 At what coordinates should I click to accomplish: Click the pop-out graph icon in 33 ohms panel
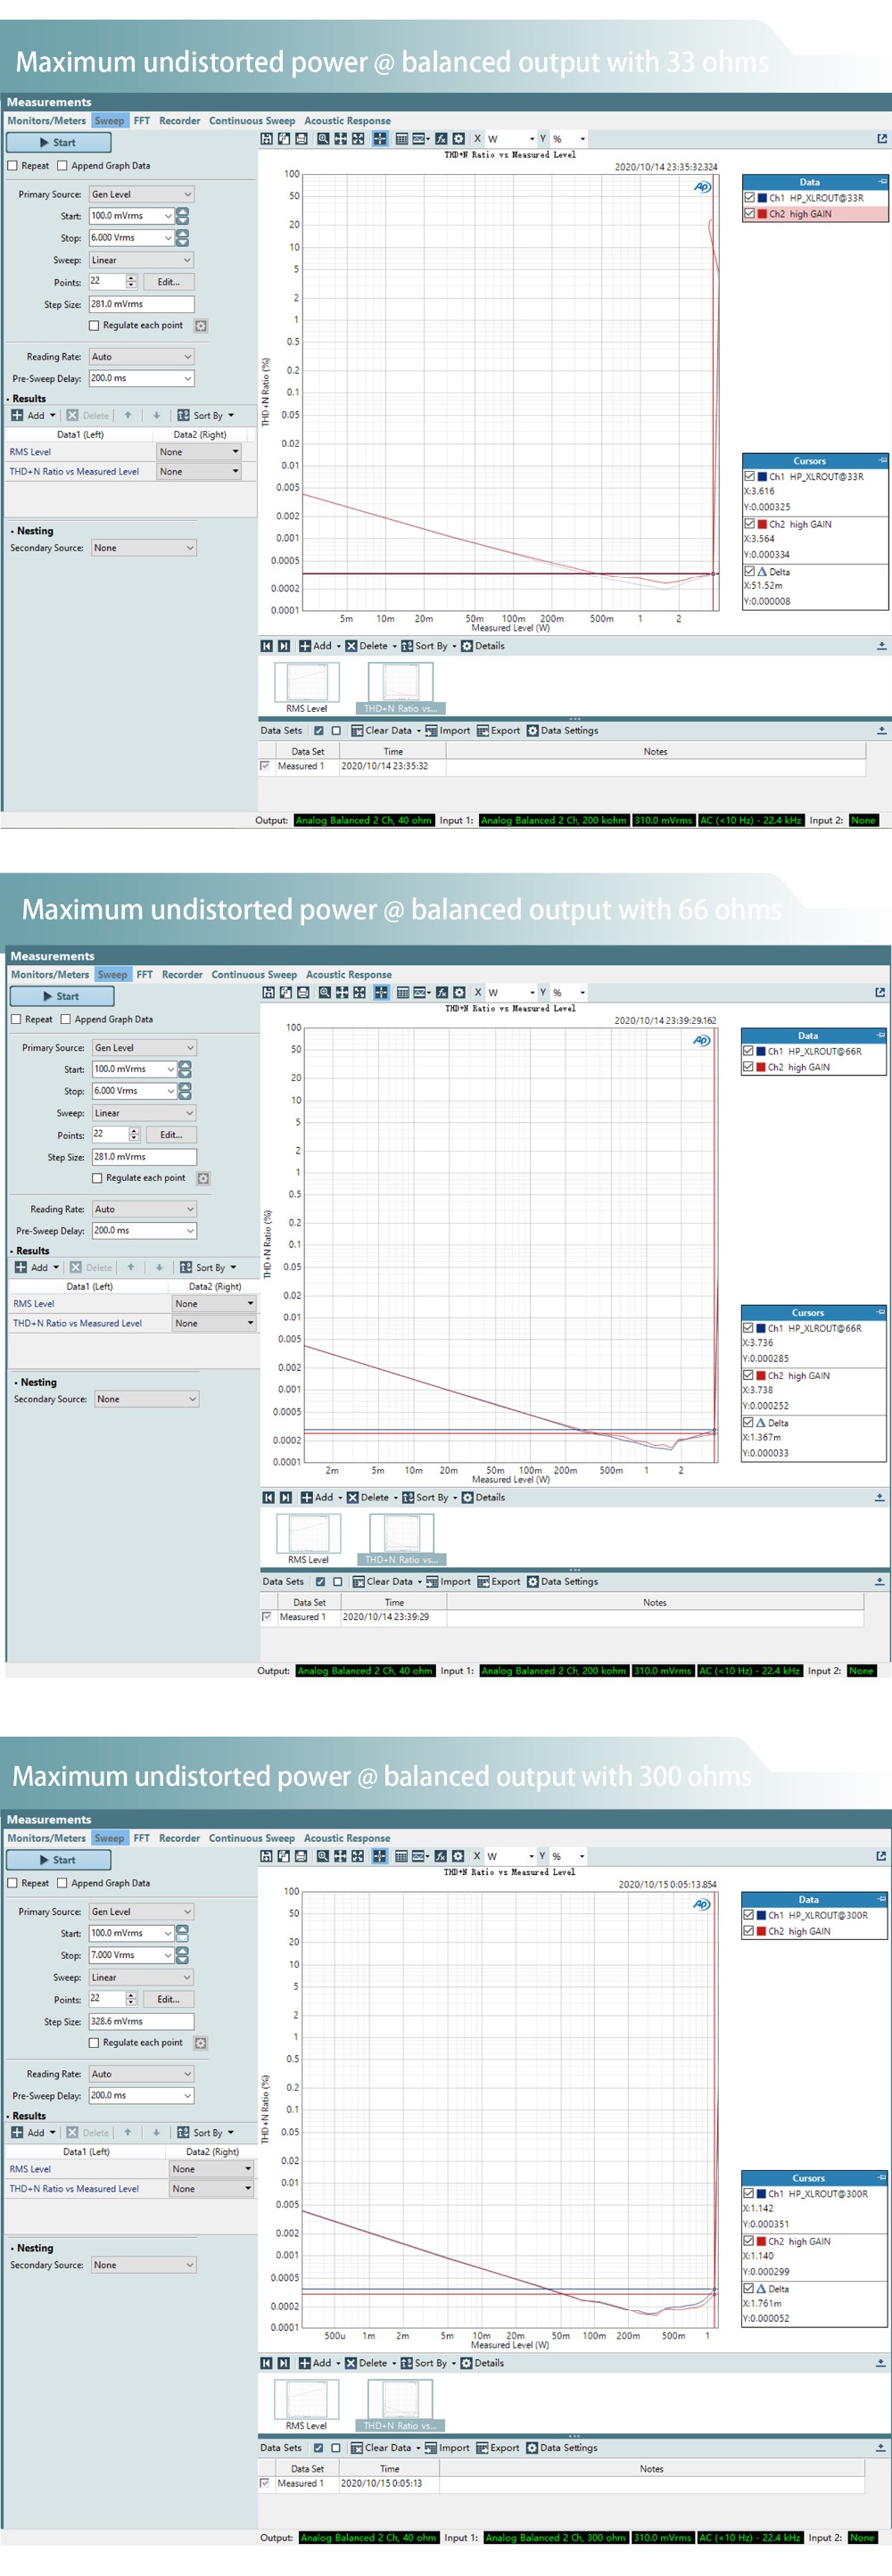tap(881, 139)
